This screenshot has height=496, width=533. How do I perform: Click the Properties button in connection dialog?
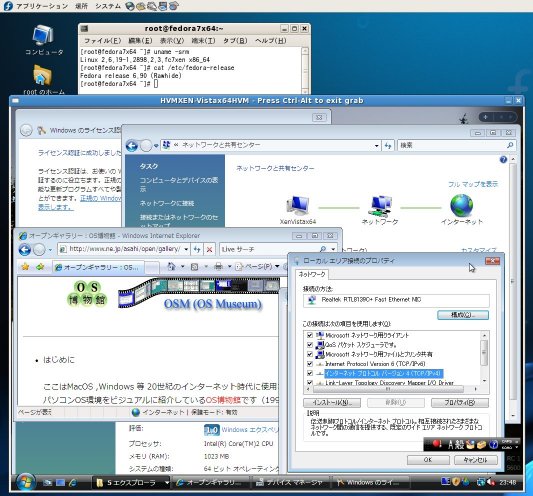pyautogui.click(x=460, y=403)
